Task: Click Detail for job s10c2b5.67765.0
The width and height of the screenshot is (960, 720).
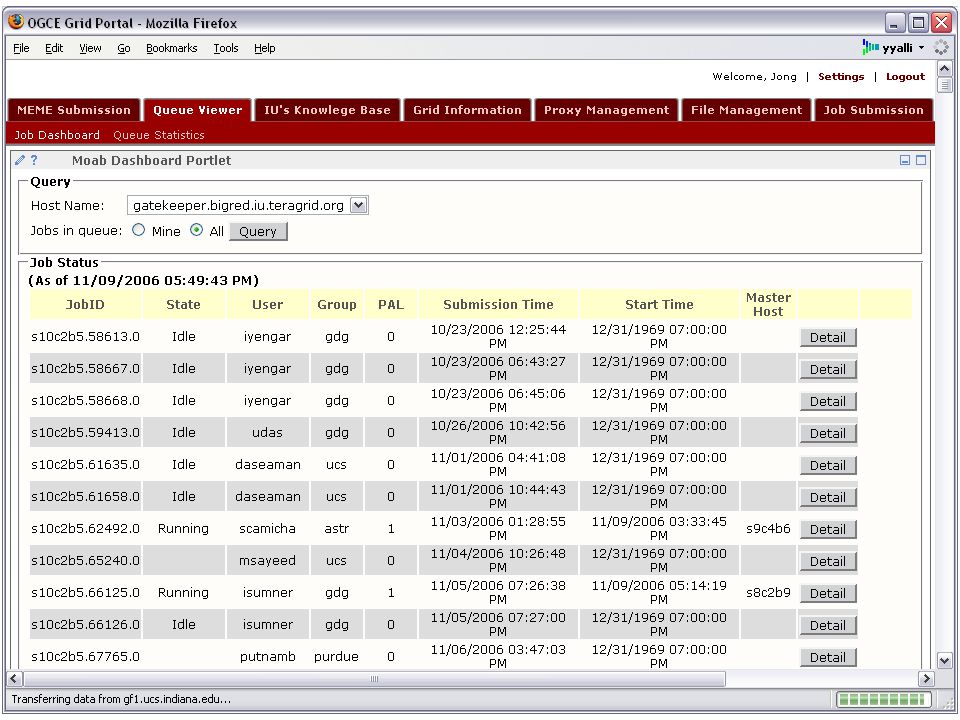Action: point(828,657)
